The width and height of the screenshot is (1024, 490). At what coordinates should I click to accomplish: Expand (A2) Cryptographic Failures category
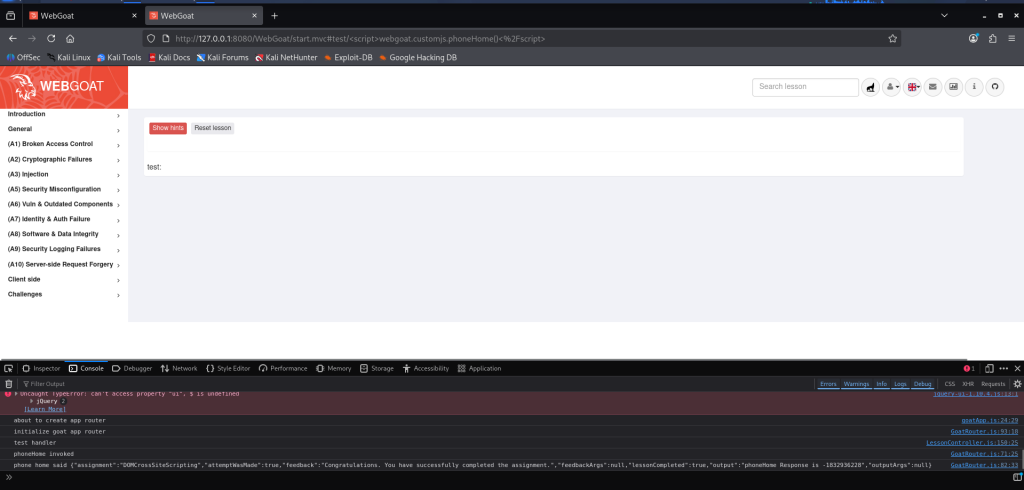click(x=63, y=159)
